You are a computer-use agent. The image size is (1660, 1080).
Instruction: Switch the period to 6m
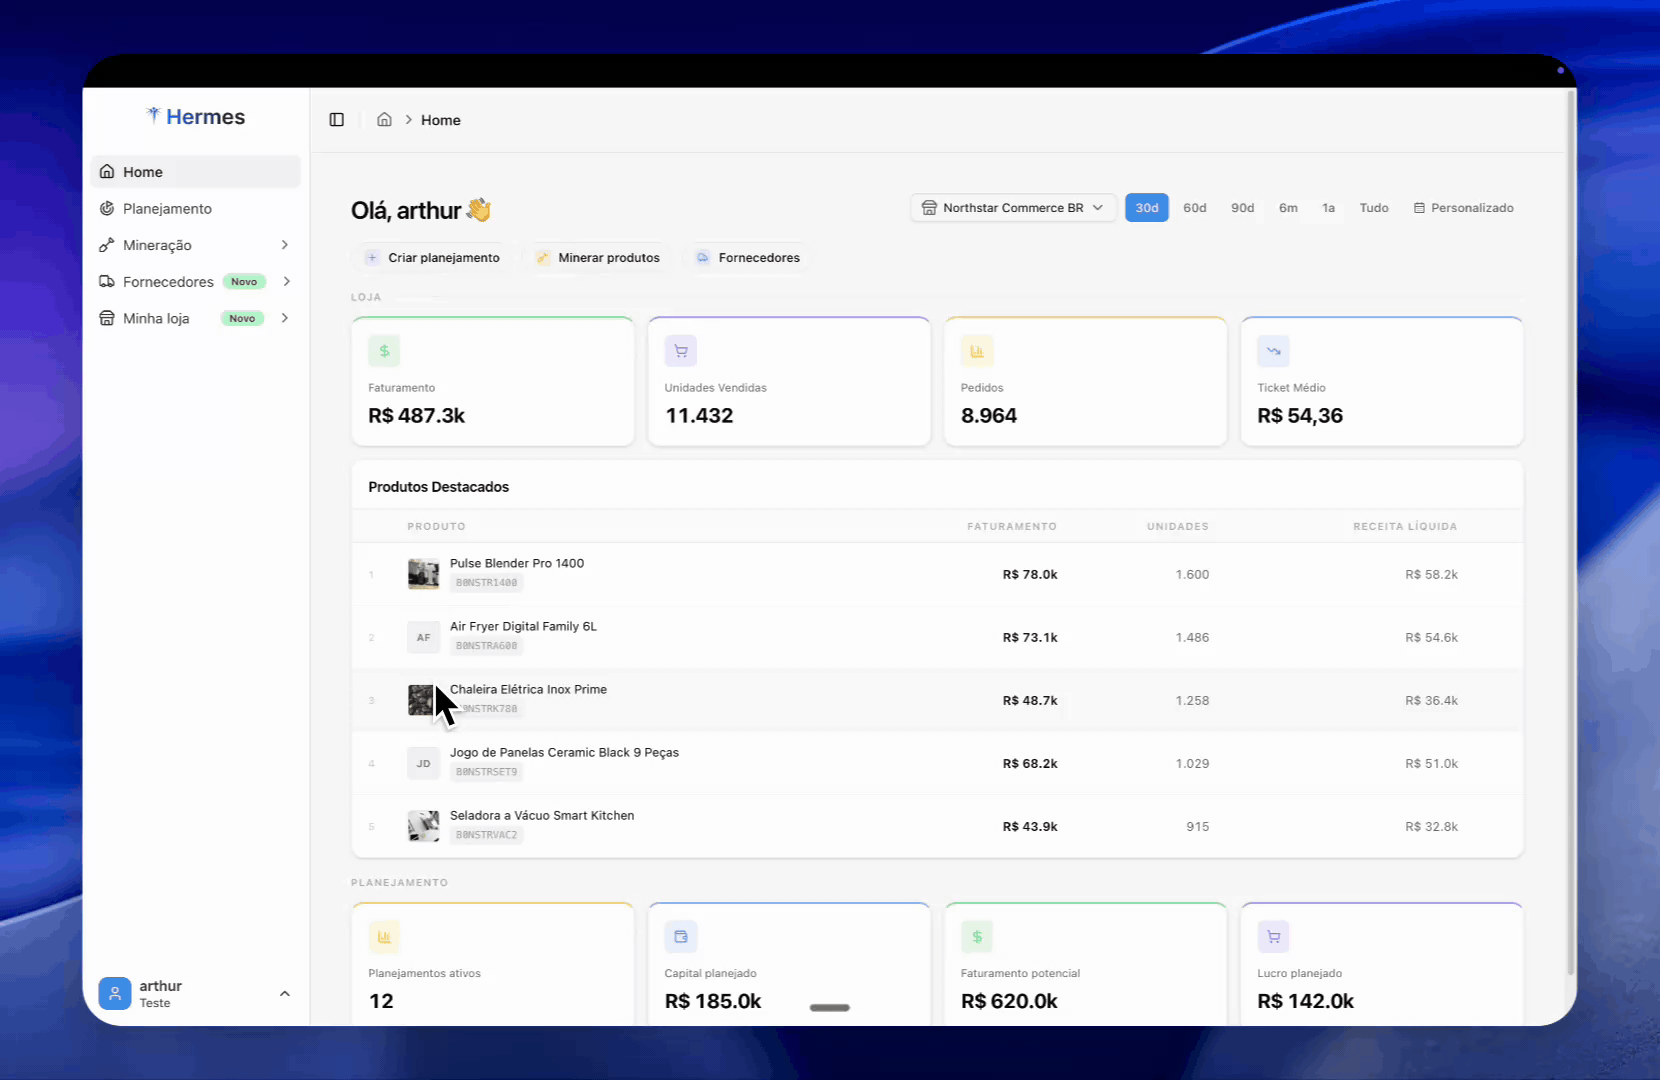click(1288, 208)
